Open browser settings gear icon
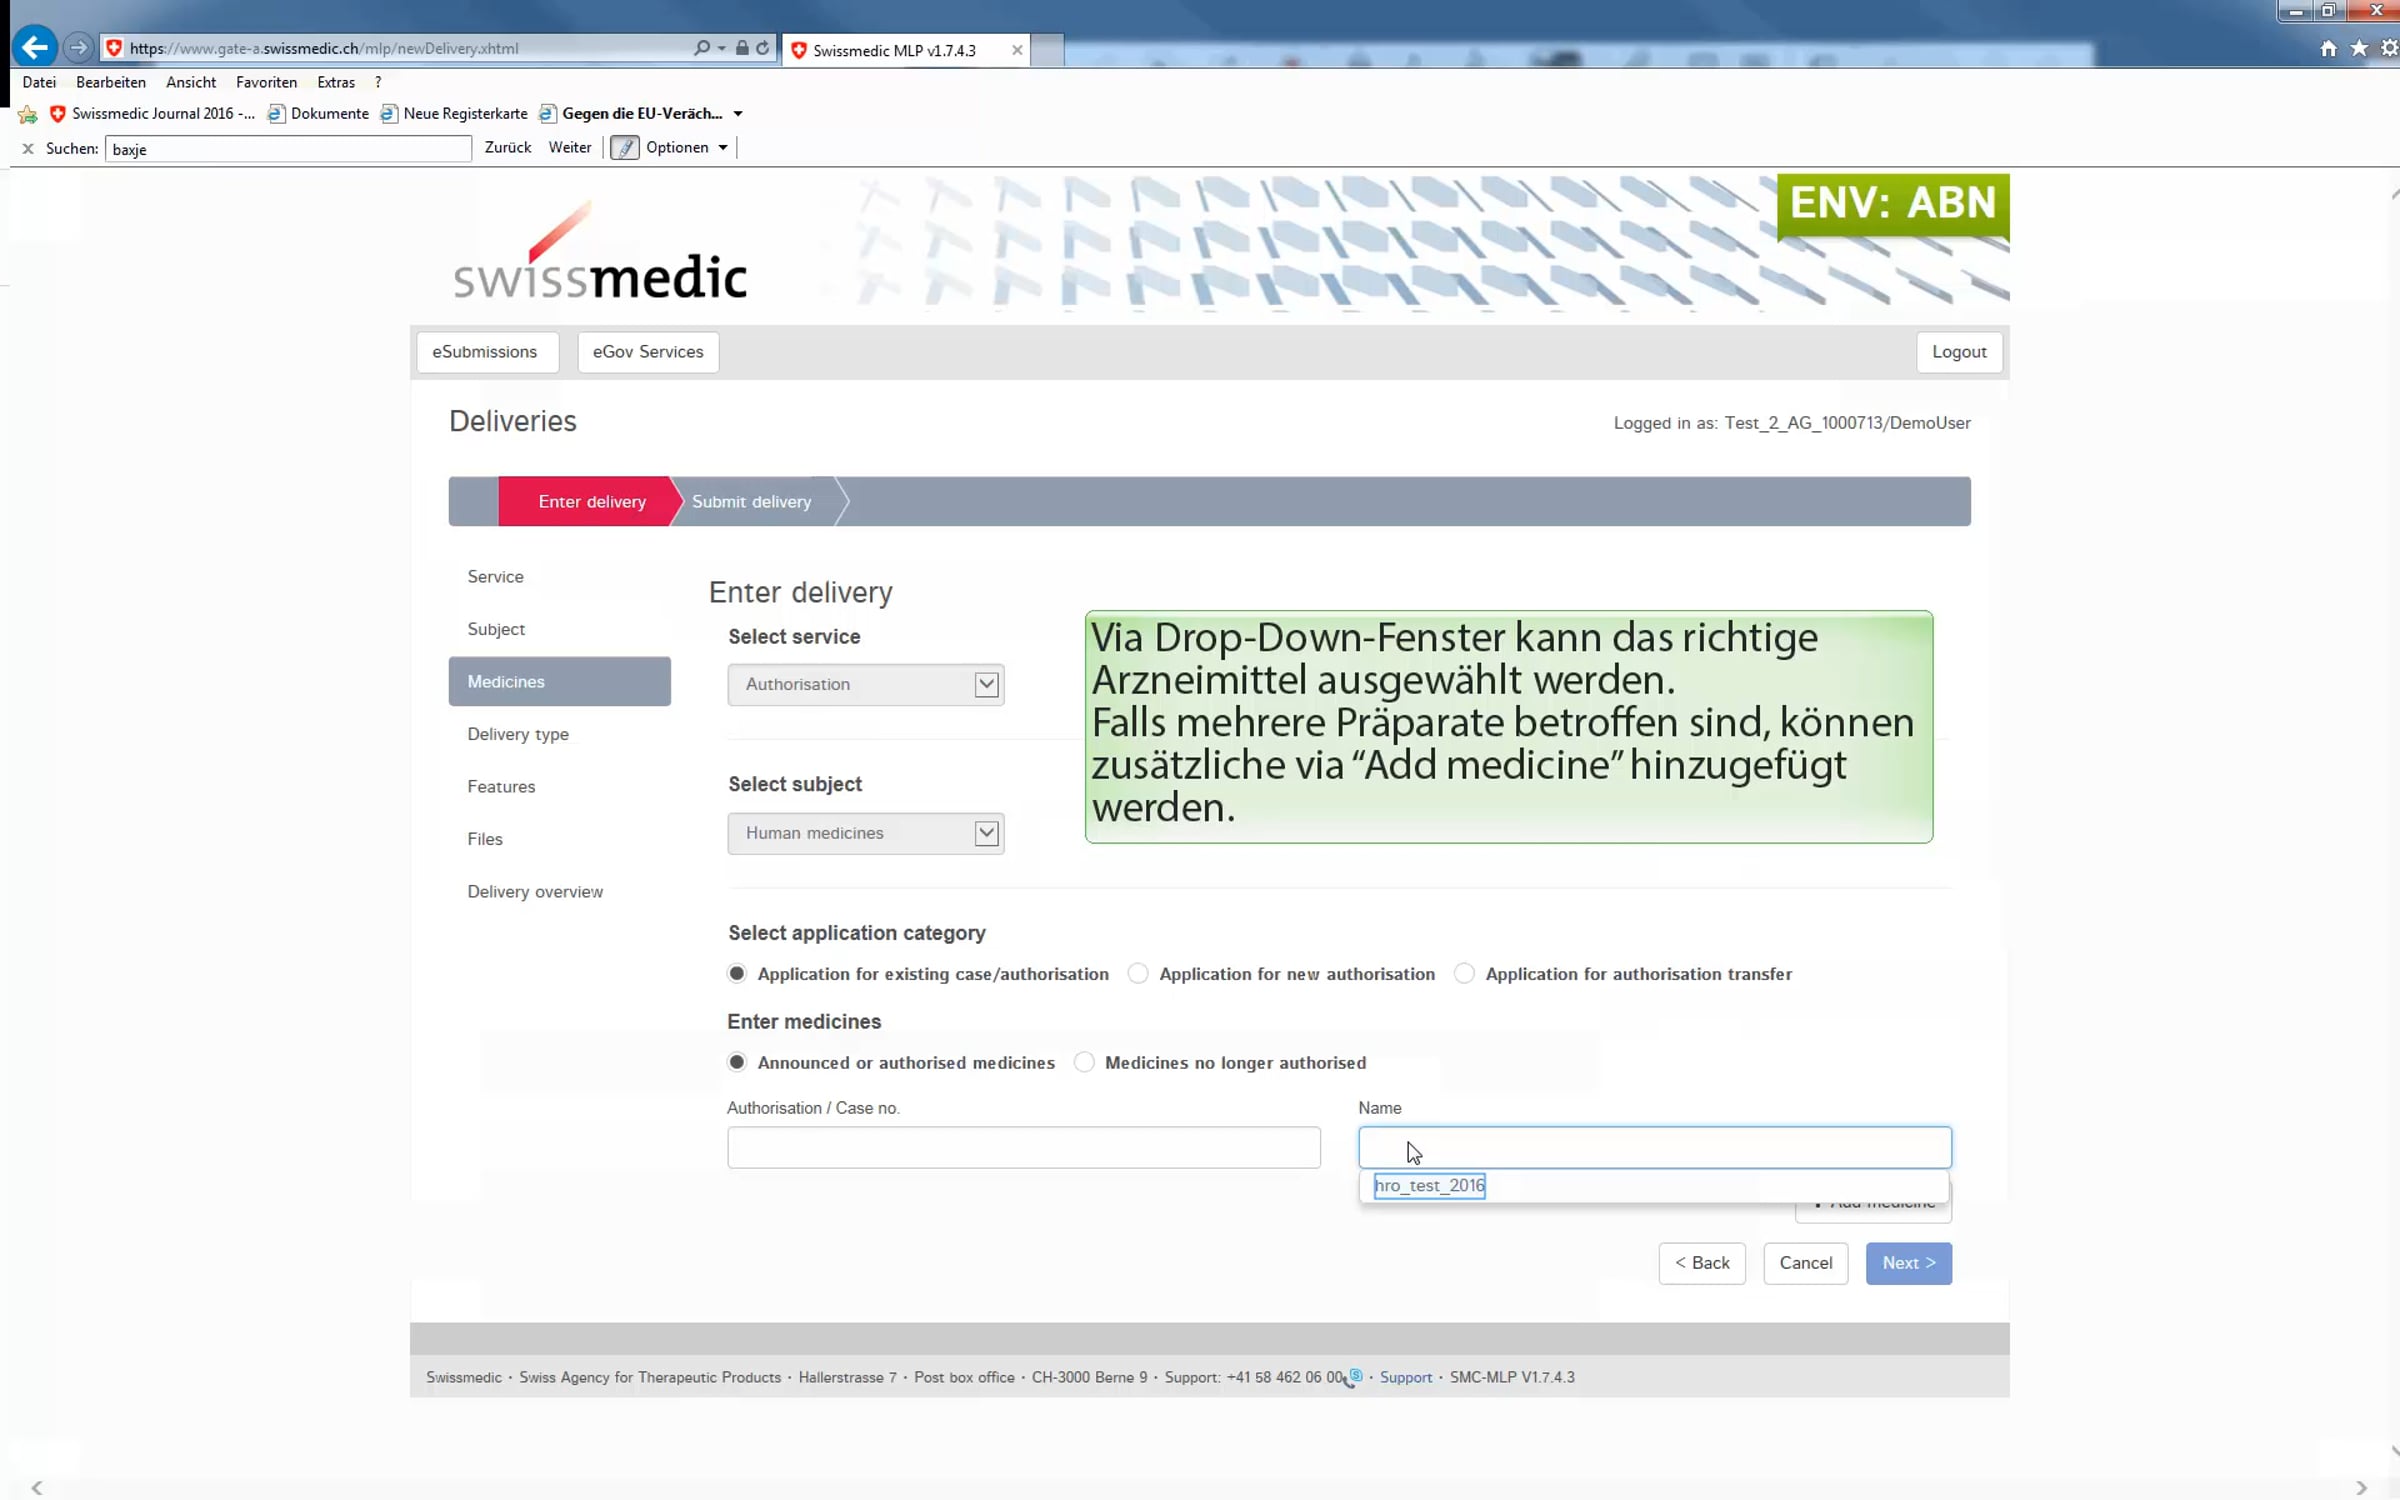This screenshot has height=1500, width=2400. tap(2390, 48)
